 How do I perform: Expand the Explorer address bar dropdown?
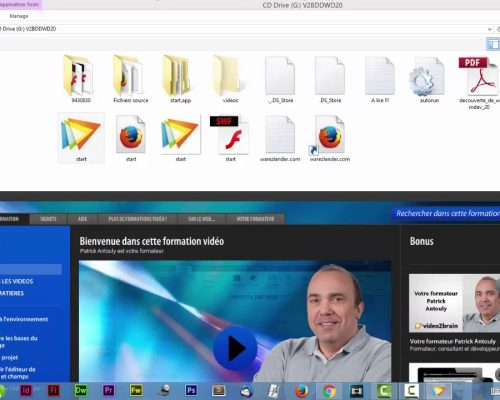click(x=489, y=29)
